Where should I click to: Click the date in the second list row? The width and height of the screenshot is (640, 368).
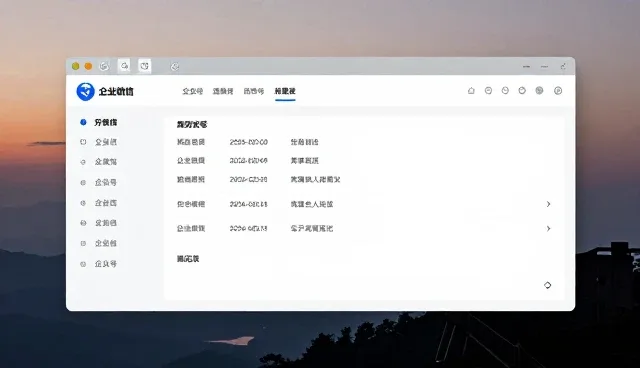coord(249,161)
